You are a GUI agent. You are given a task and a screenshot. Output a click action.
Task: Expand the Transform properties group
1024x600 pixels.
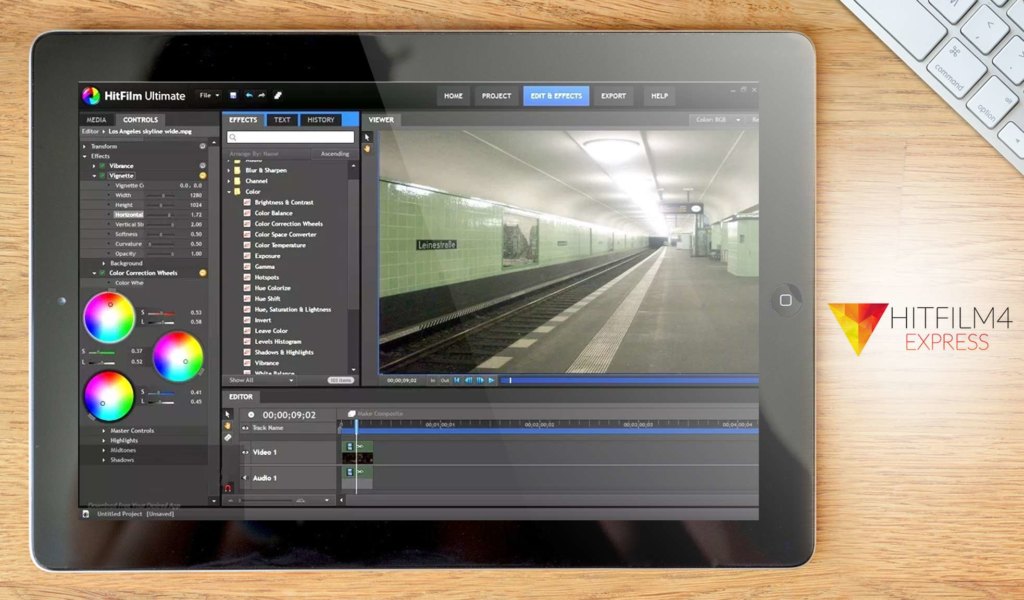point(85,146)
